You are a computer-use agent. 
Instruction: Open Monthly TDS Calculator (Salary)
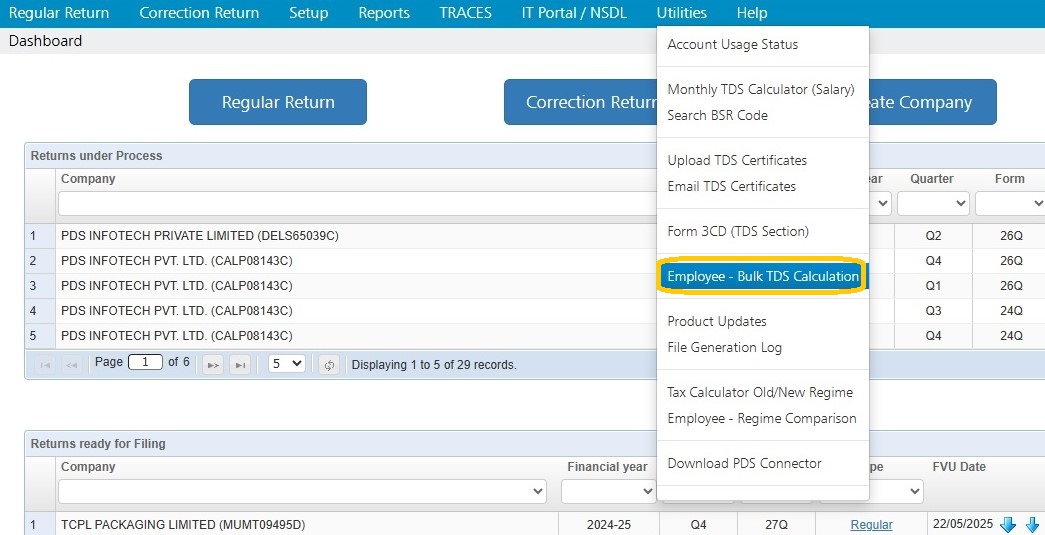760,89
